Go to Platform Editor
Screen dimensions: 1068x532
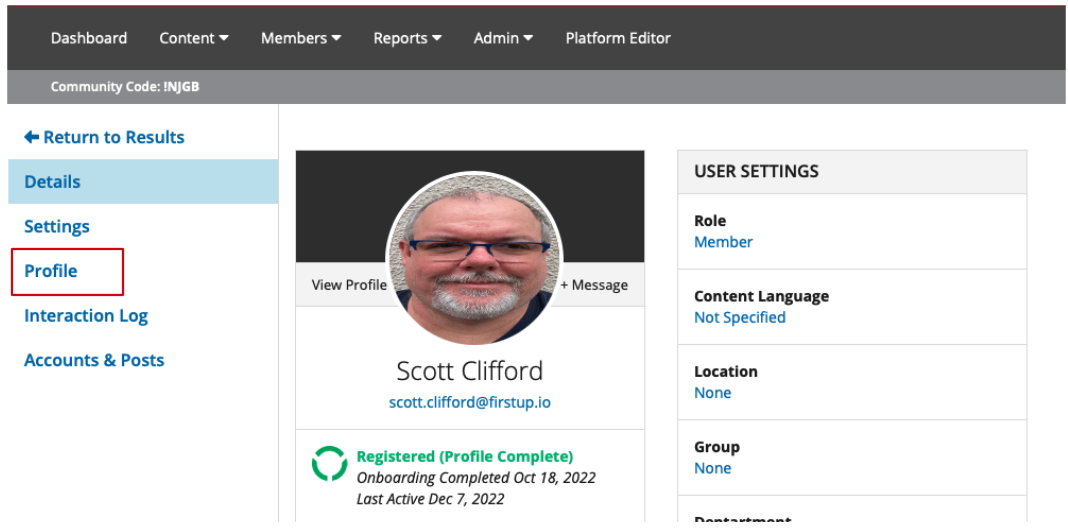[618, 38]
